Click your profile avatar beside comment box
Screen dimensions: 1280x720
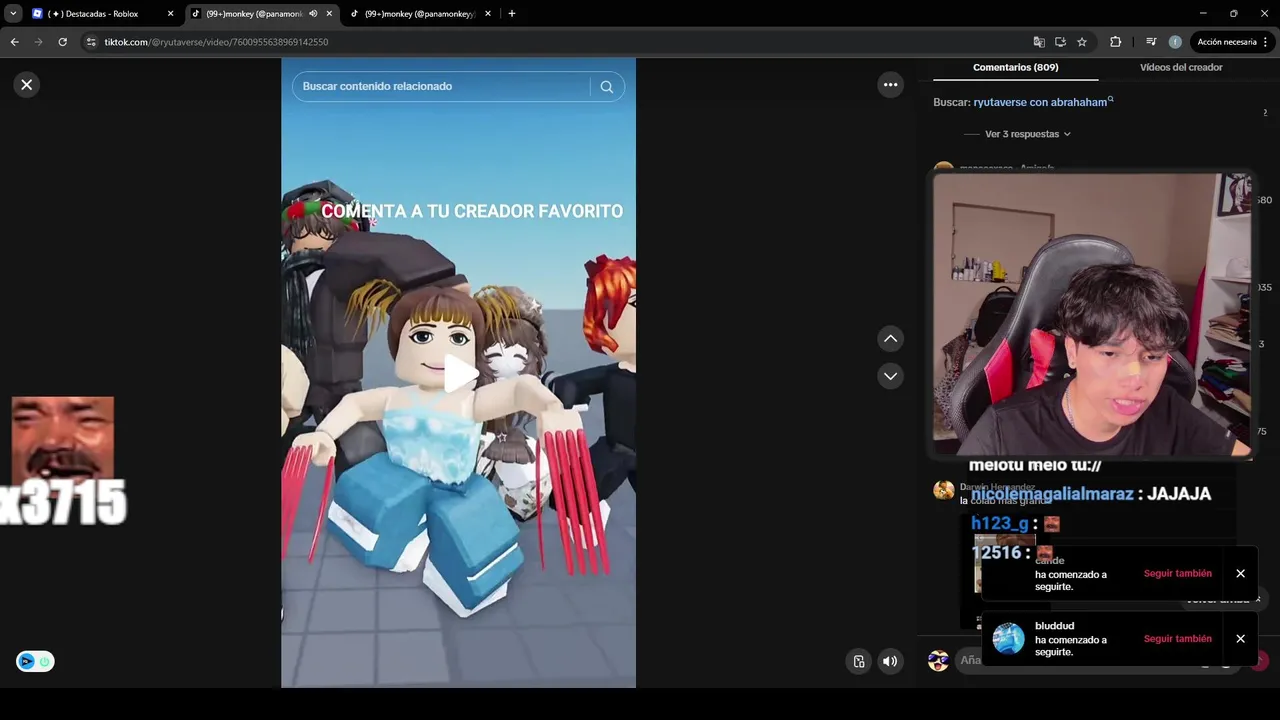[938, 661]
